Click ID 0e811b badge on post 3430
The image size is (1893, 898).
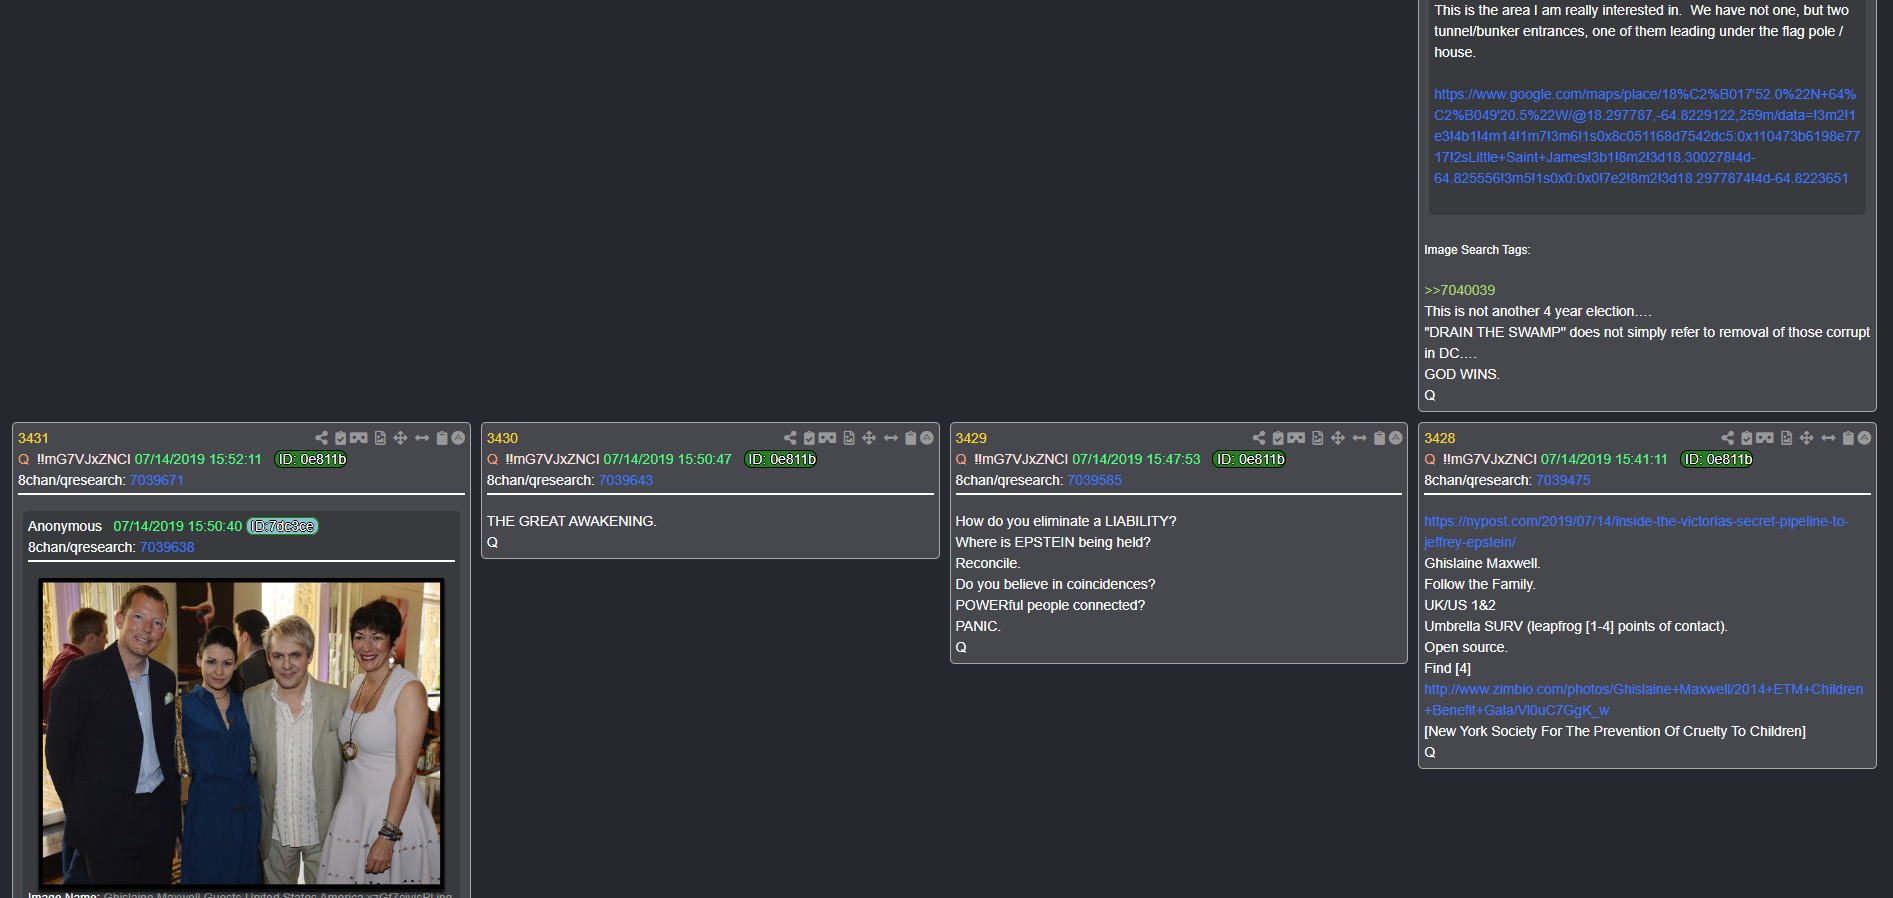[x=781, y=459]
